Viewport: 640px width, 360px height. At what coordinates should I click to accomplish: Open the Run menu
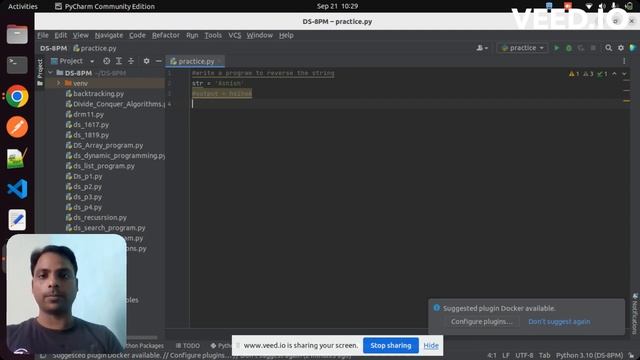(x=192, y=36)
